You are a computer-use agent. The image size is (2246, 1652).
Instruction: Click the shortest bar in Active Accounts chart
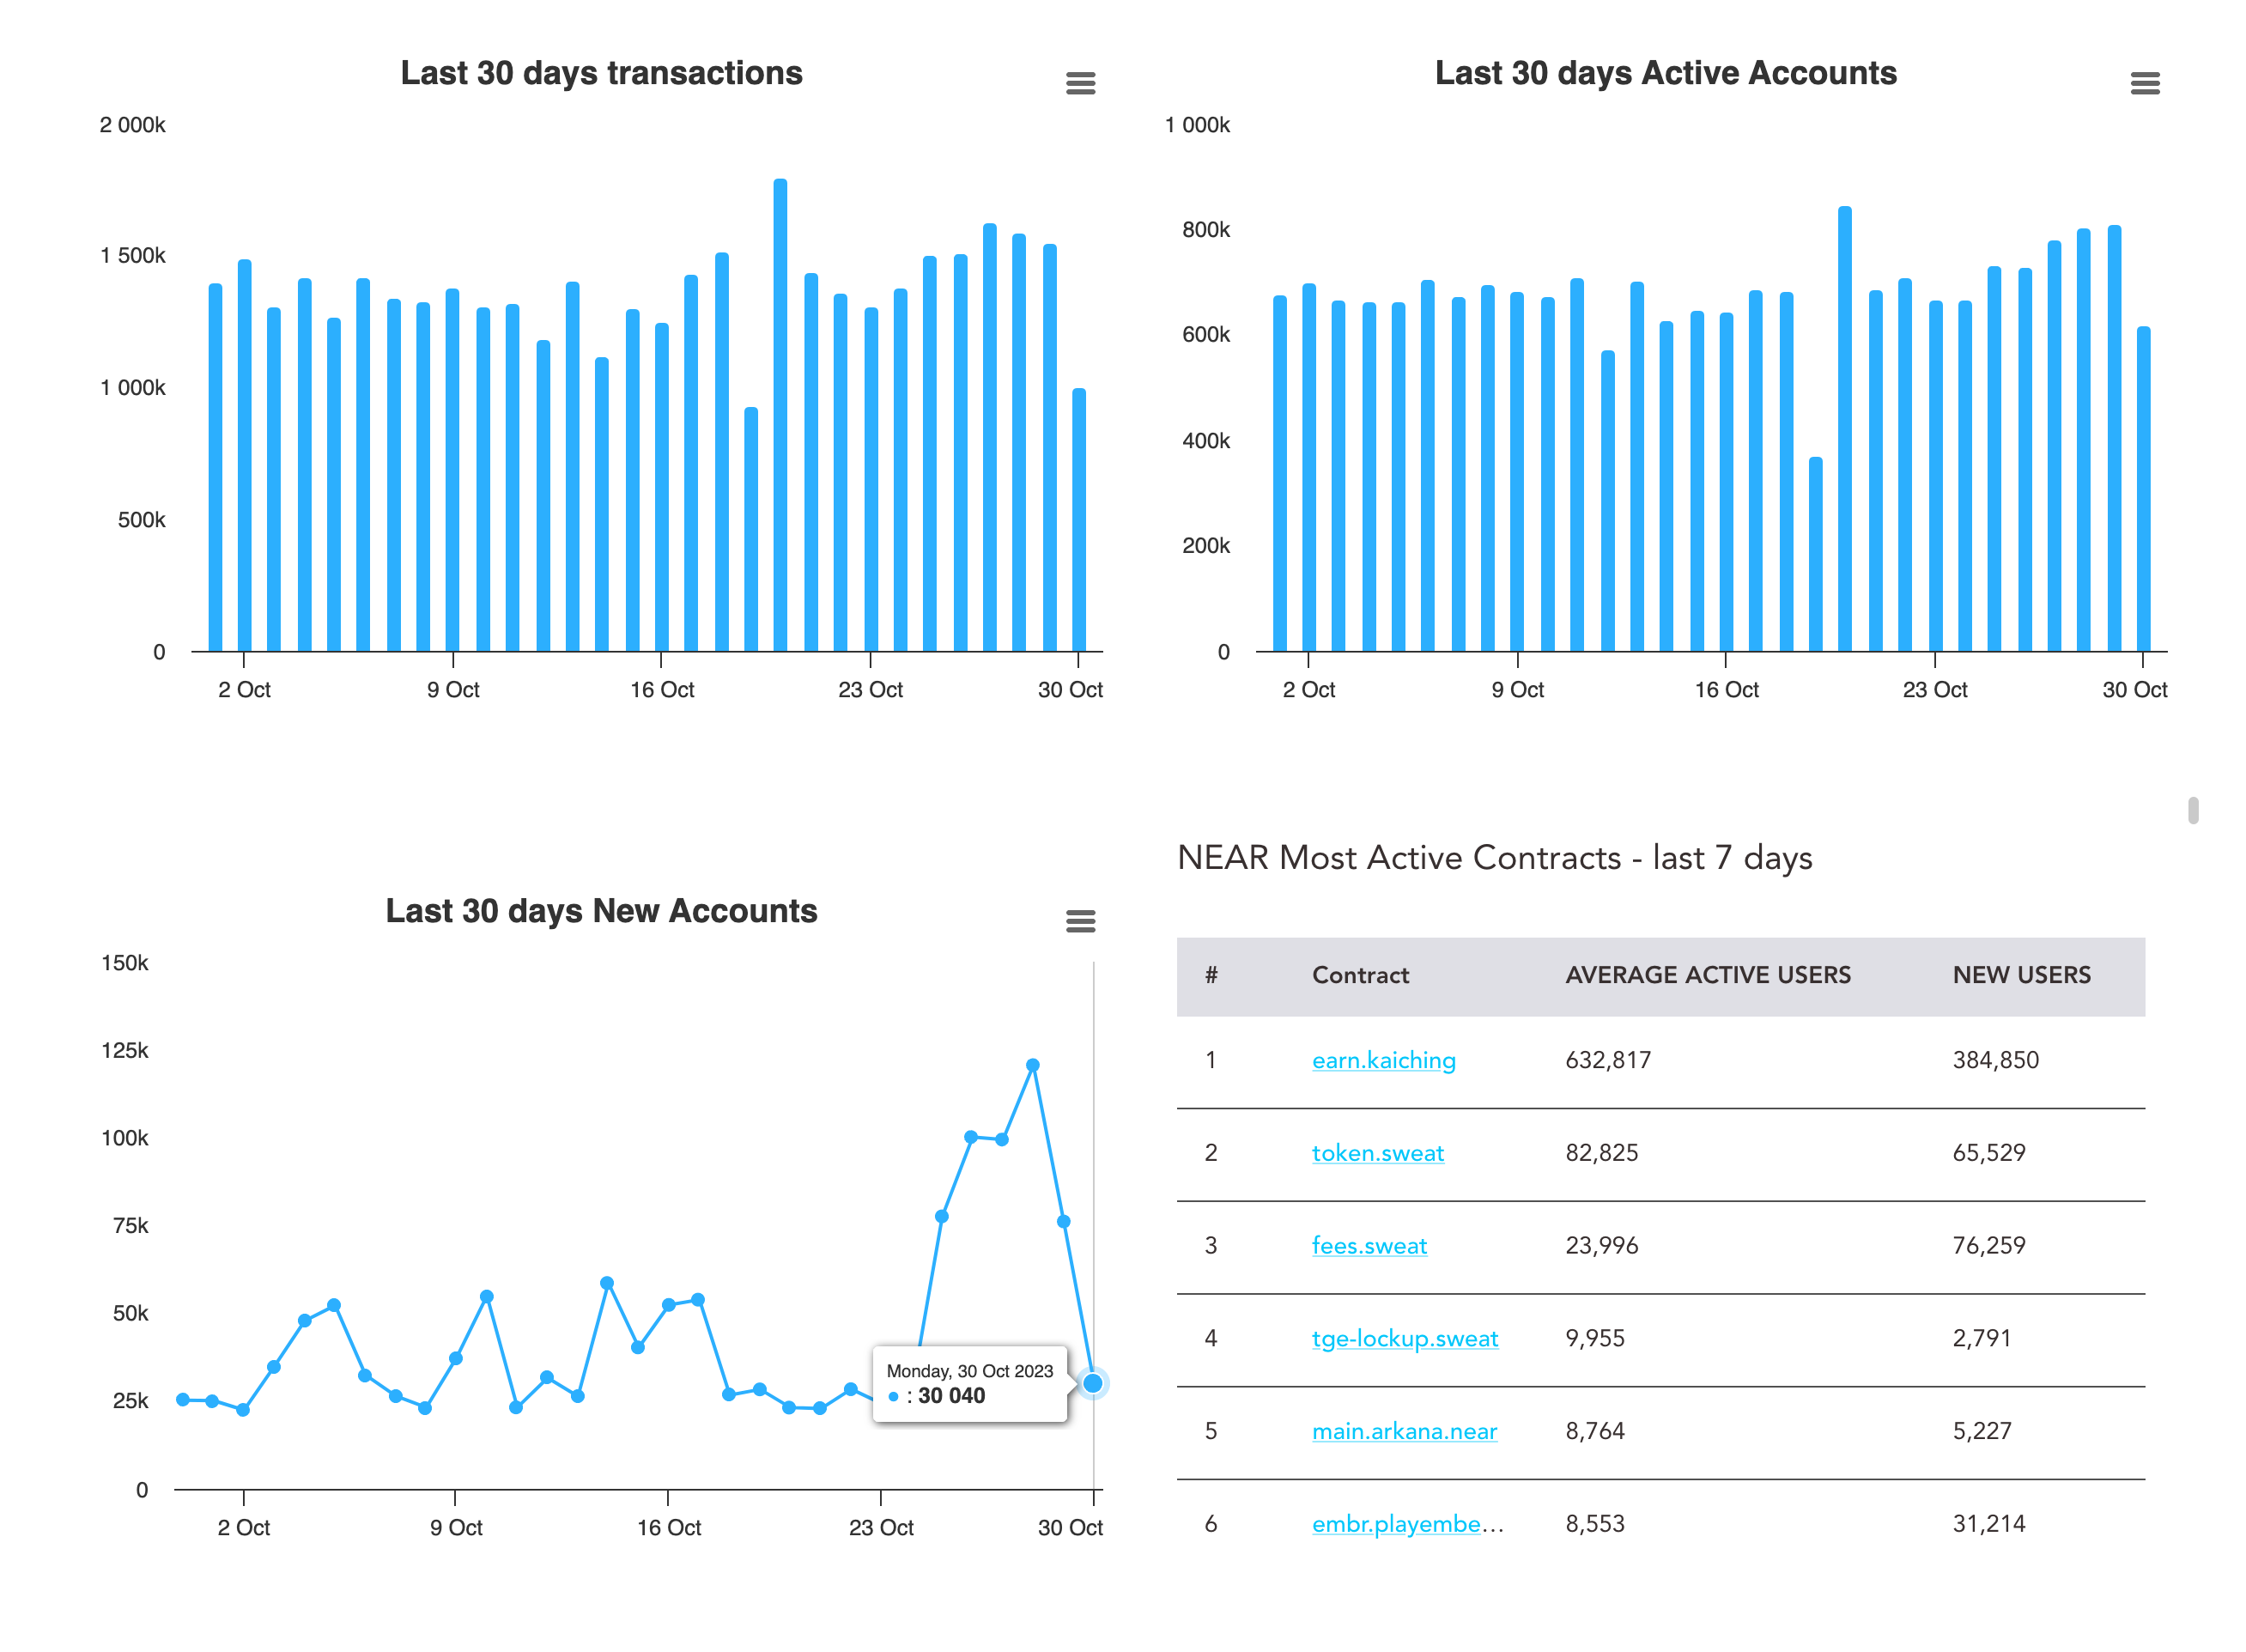coord(1815,555)
